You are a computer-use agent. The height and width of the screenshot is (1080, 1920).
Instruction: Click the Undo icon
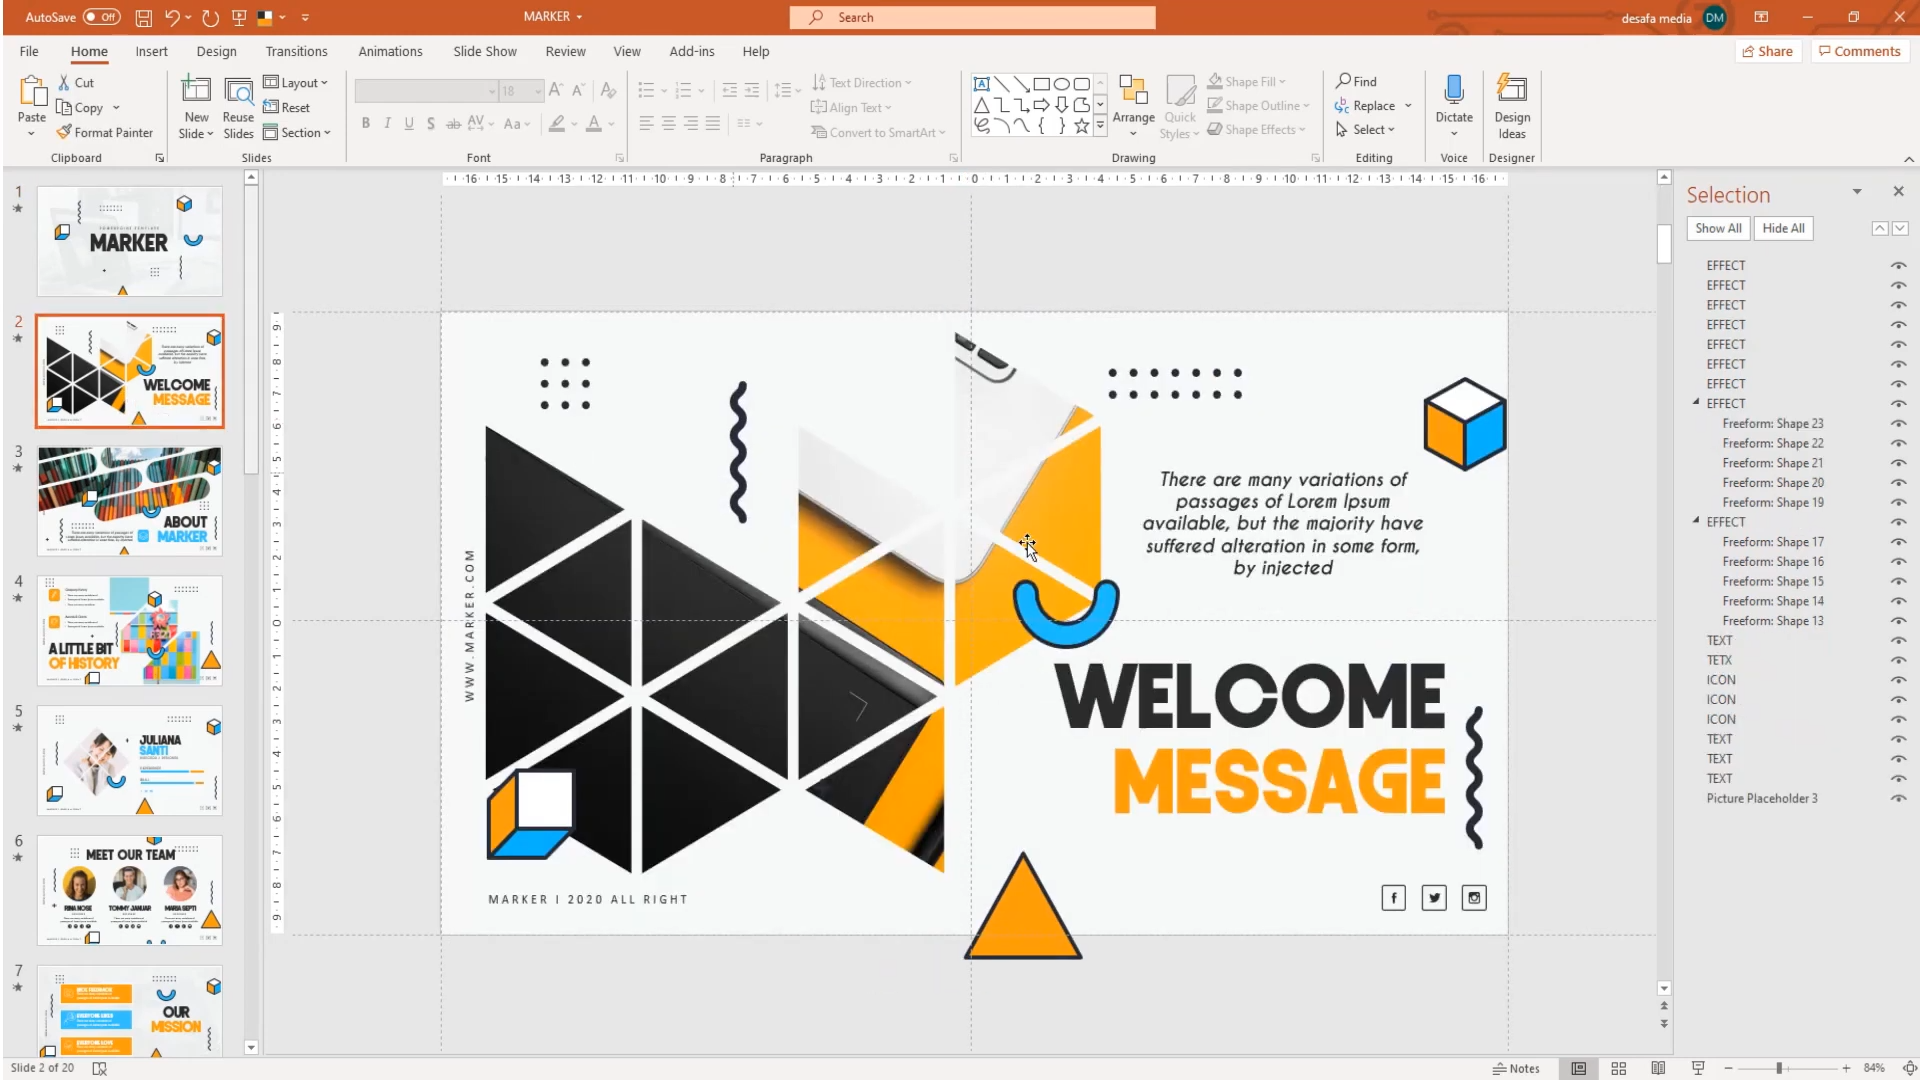tap(172, 17)
